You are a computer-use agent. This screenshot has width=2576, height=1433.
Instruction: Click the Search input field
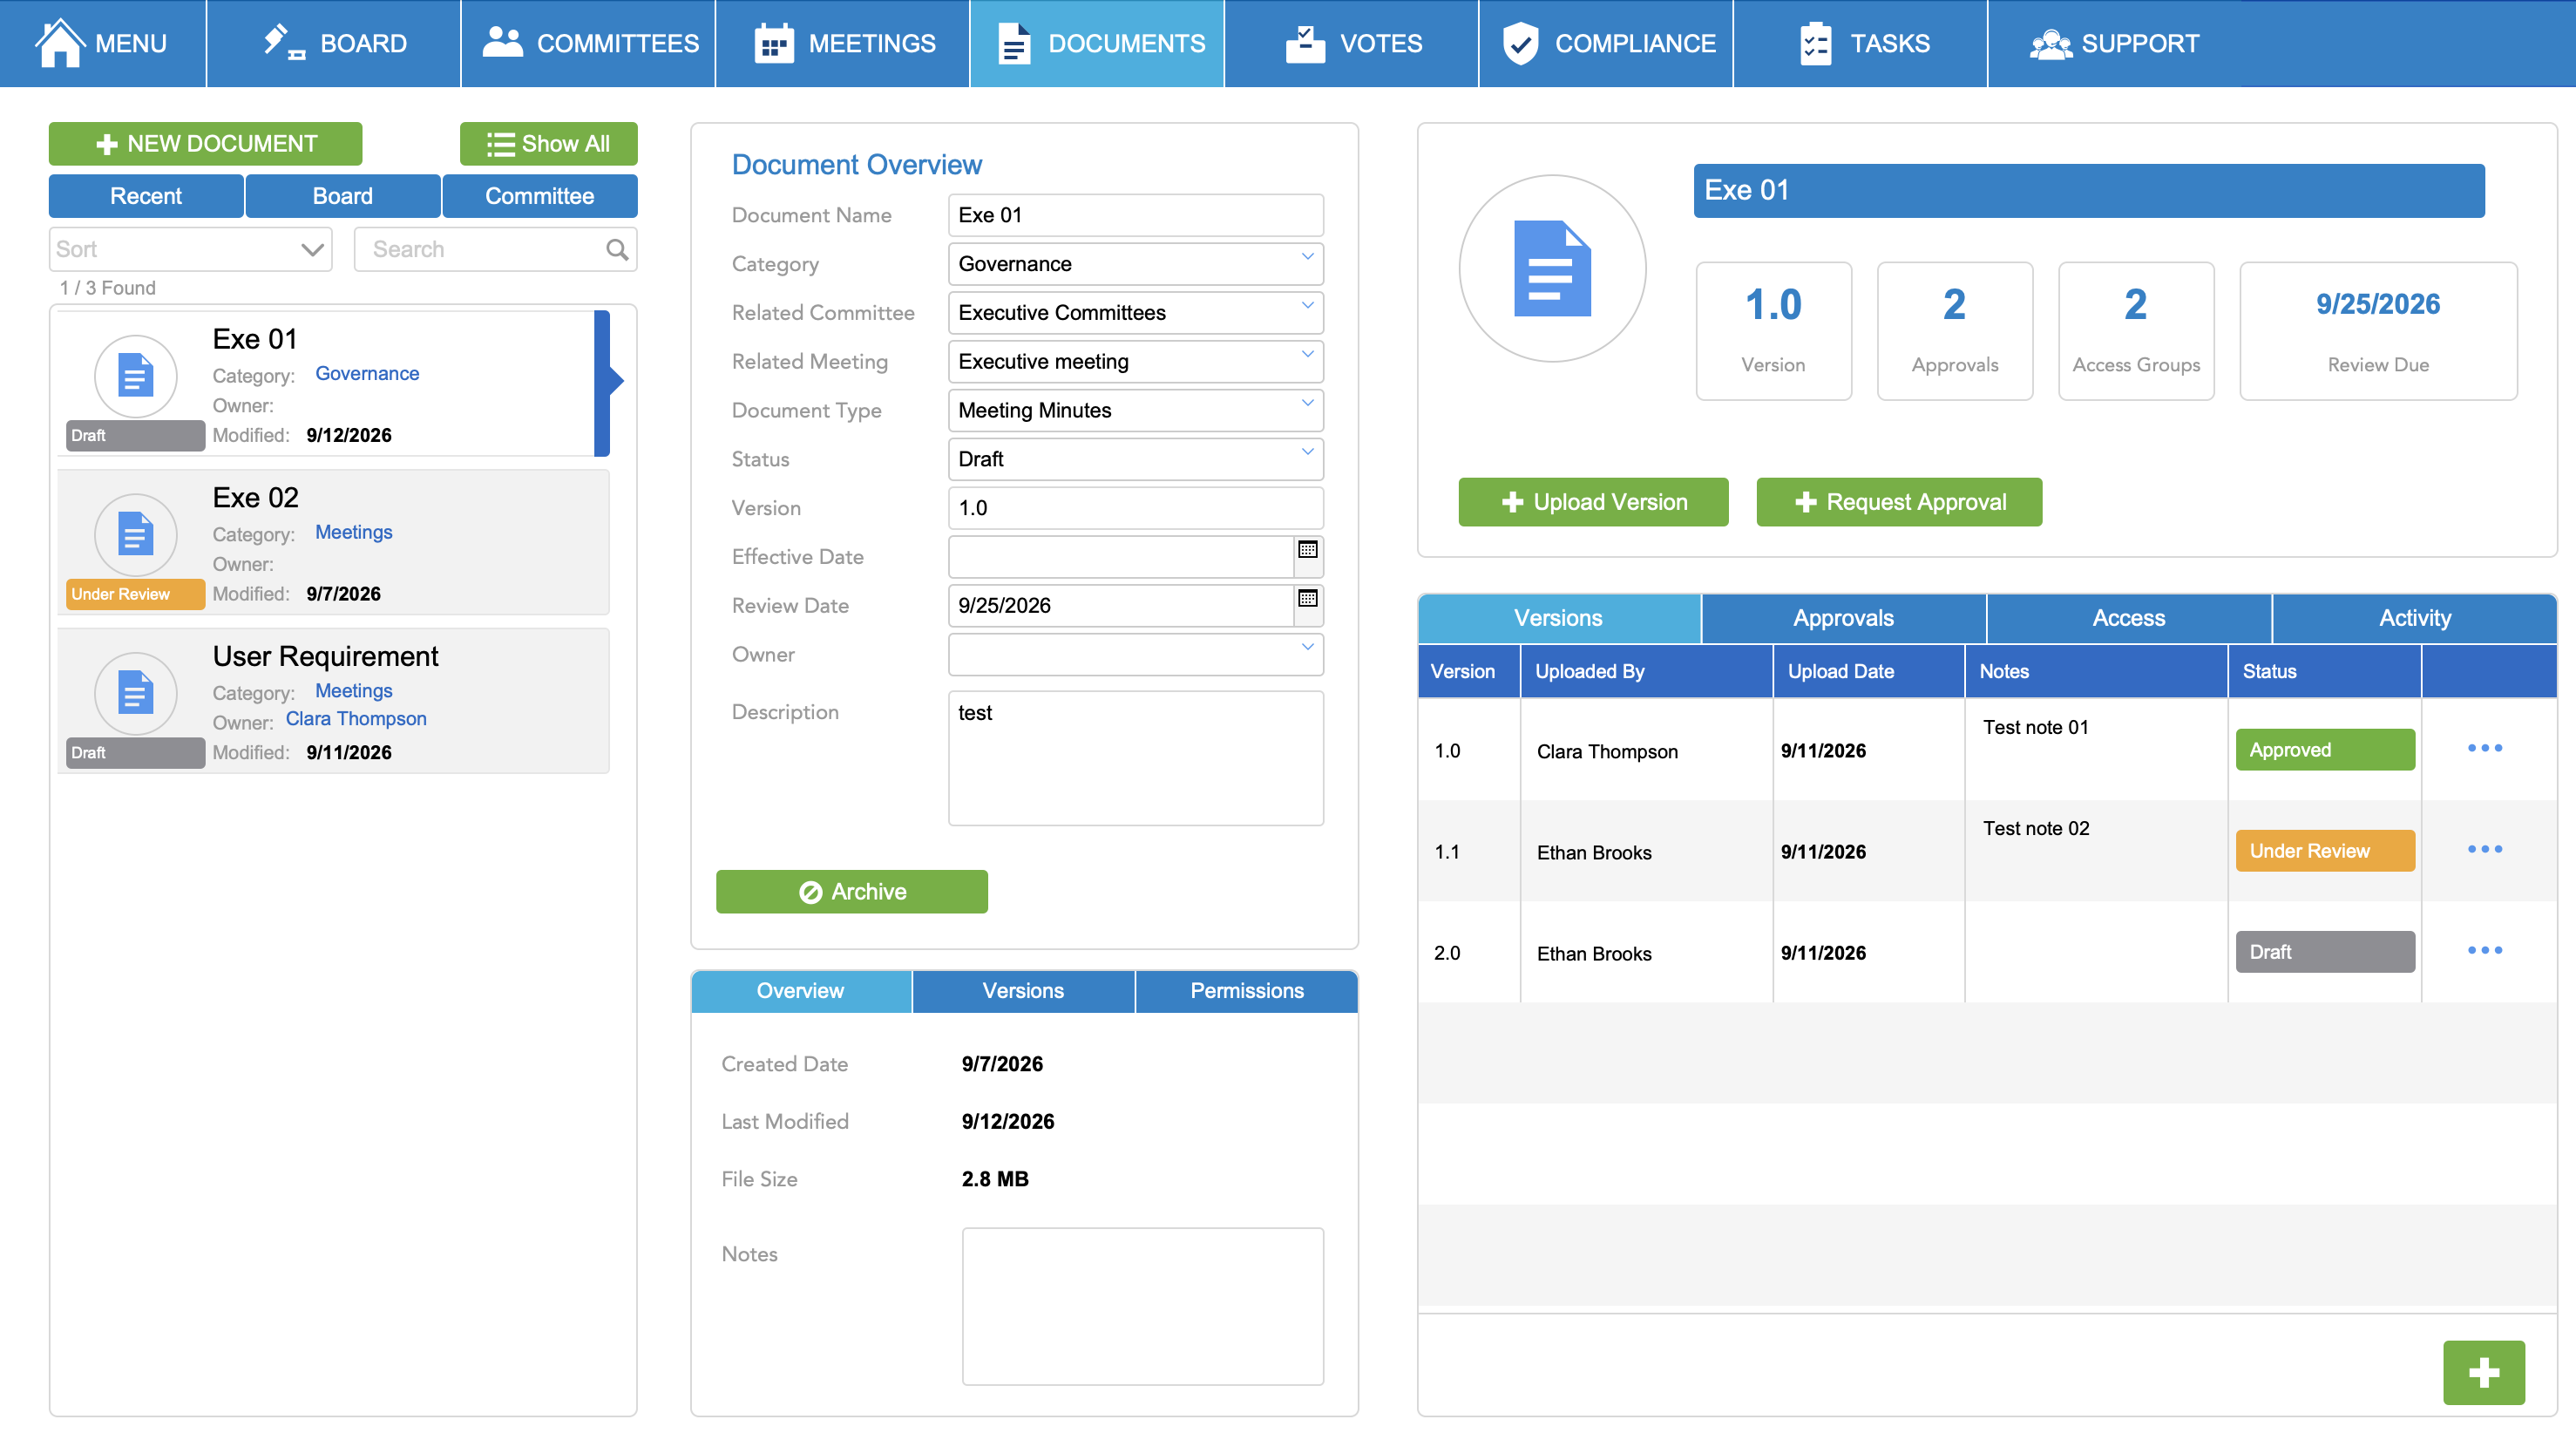(495, 249)
